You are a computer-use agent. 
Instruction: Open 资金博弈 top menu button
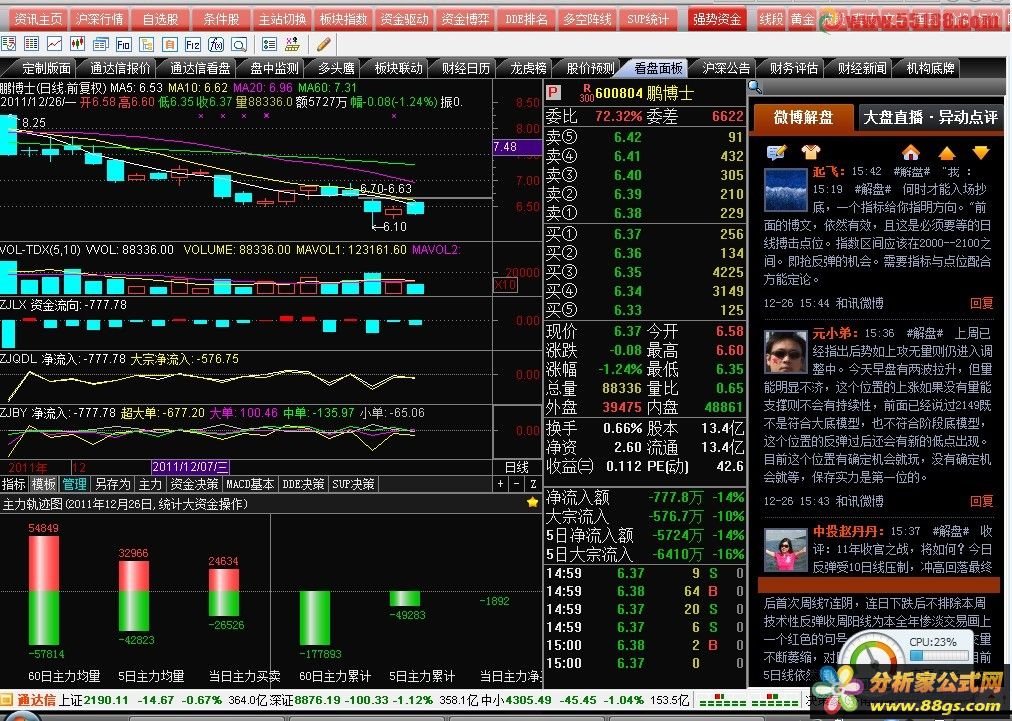coord(465,19)
